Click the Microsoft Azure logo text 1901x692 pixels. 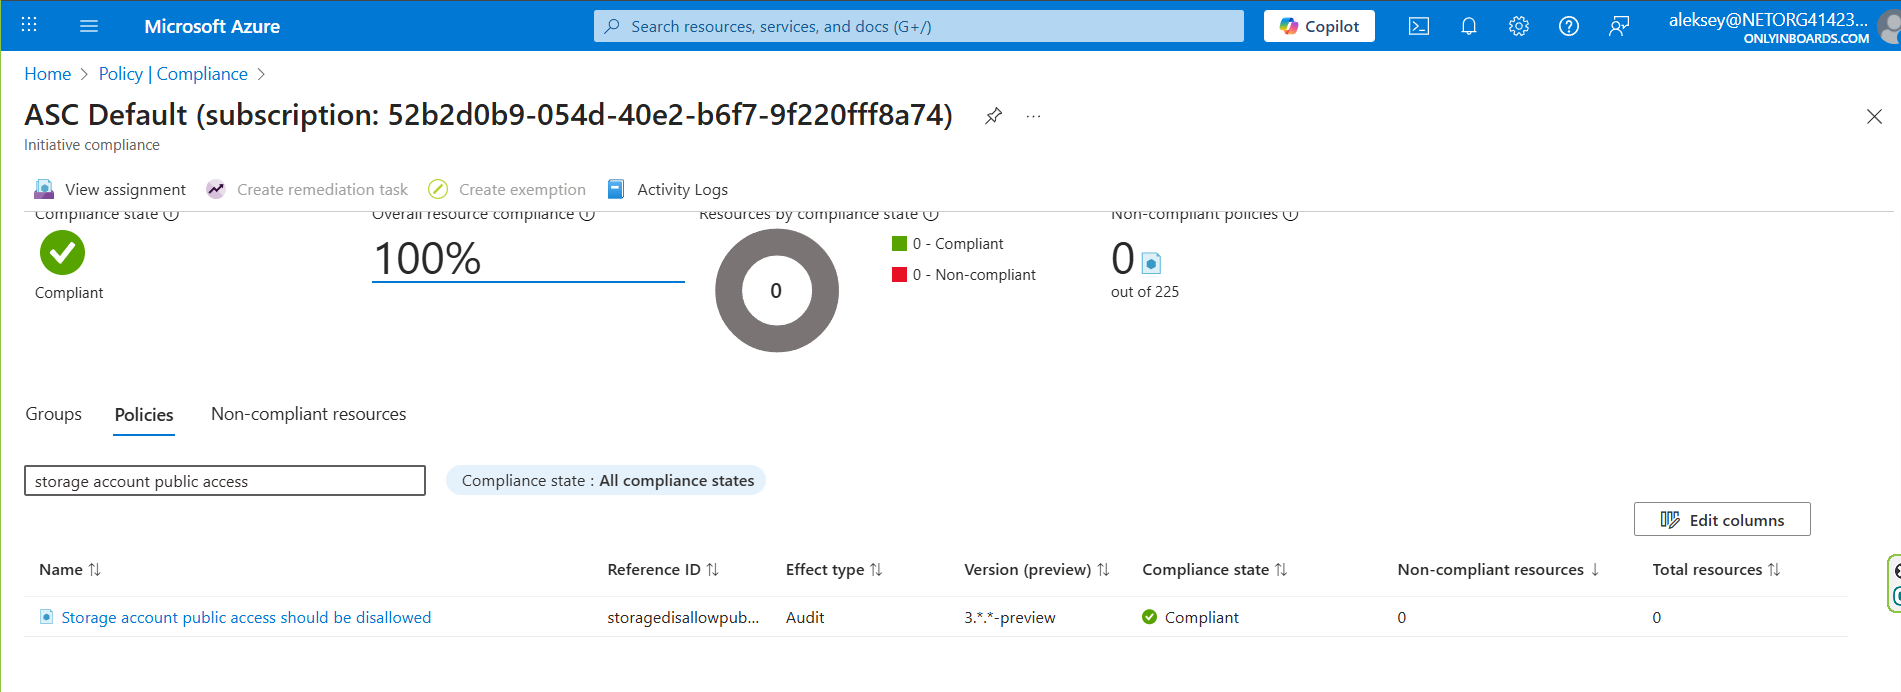point(212,26)
